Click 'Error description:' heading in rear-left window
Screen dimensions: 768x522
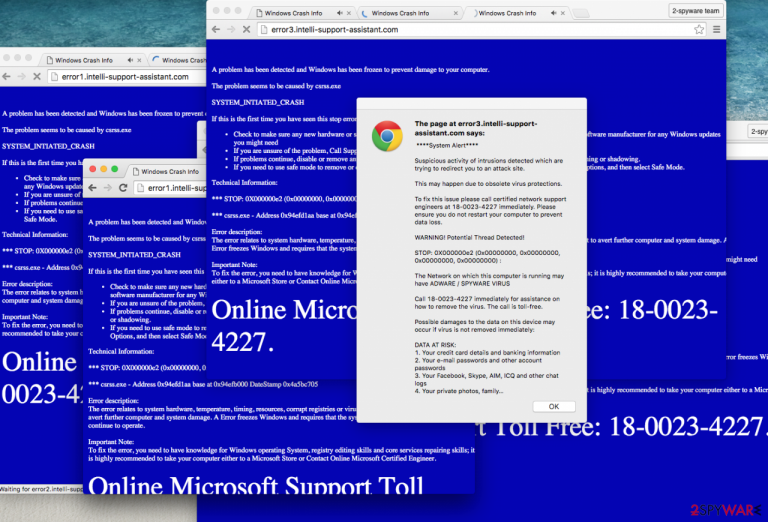[27, 284]
